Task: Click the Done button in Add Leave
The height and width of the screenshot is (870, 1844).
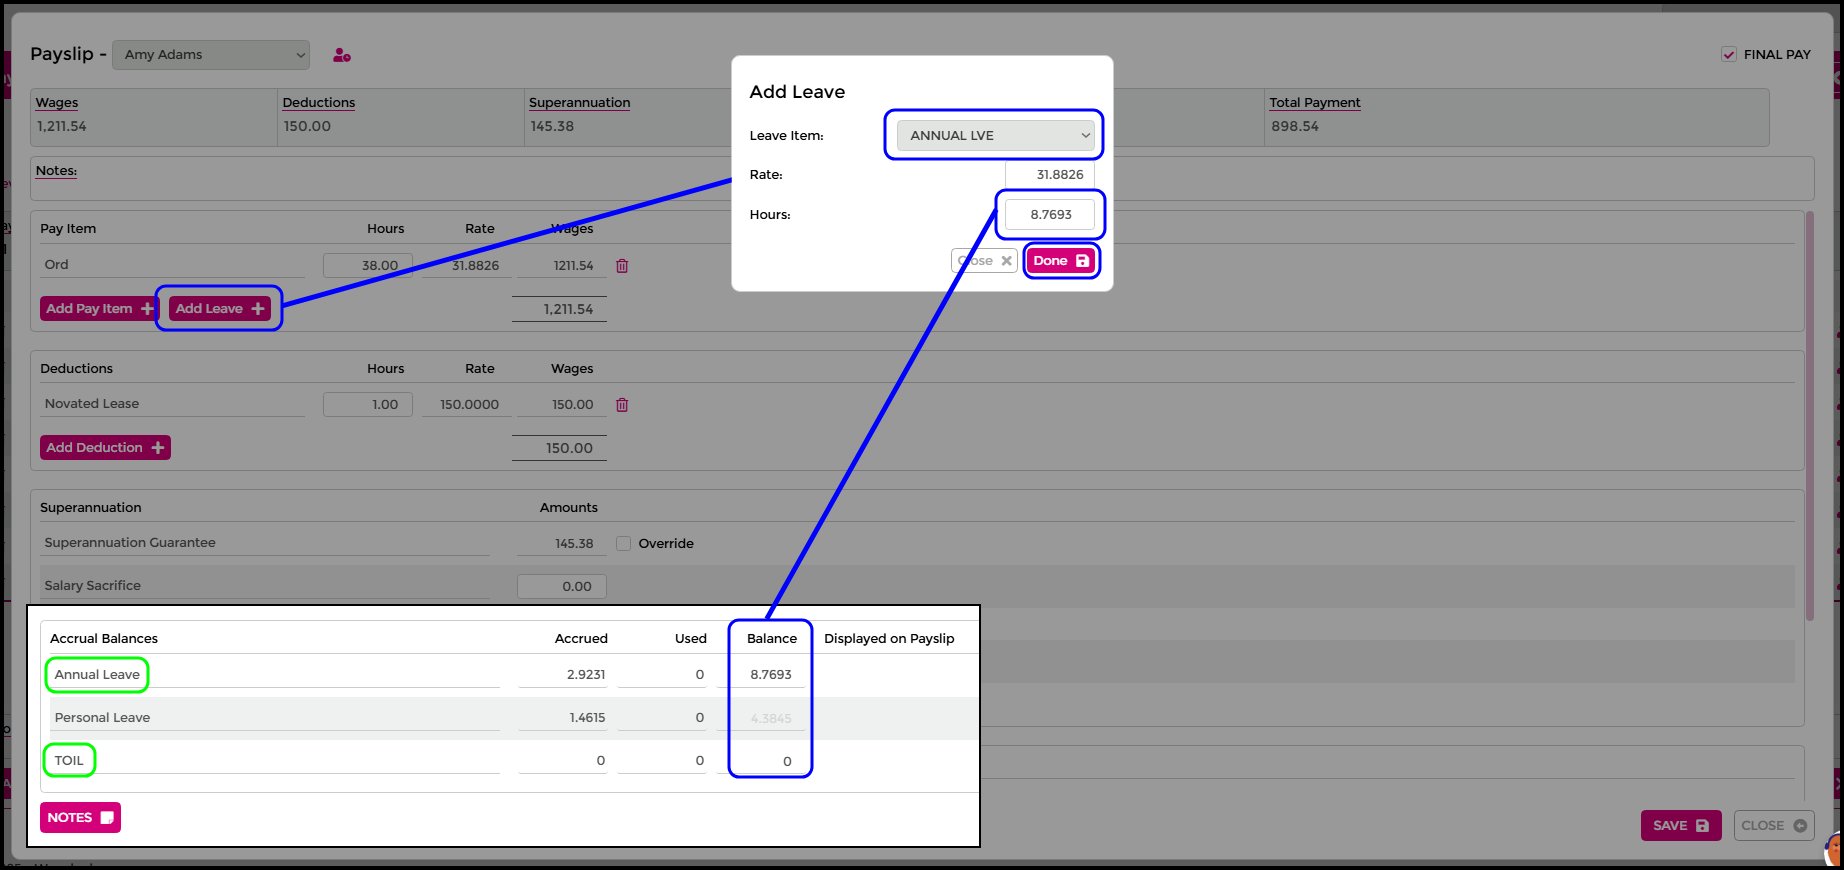Action: (x=1061, y=261)
